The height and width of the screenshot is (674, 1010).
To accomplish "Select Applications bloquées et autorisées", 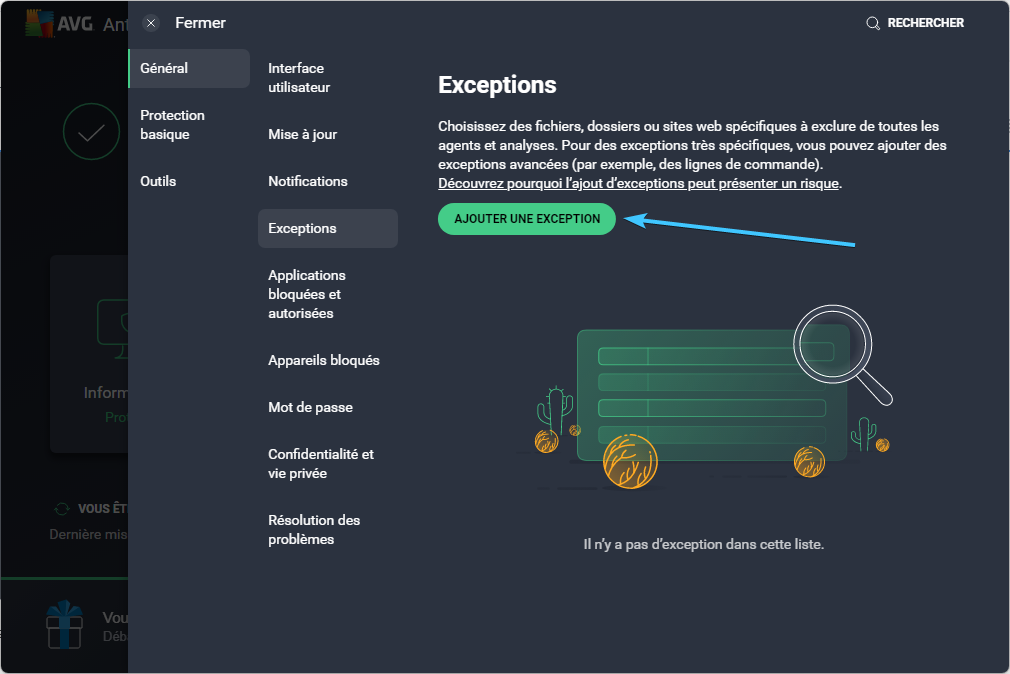I will tap(307, 294).
